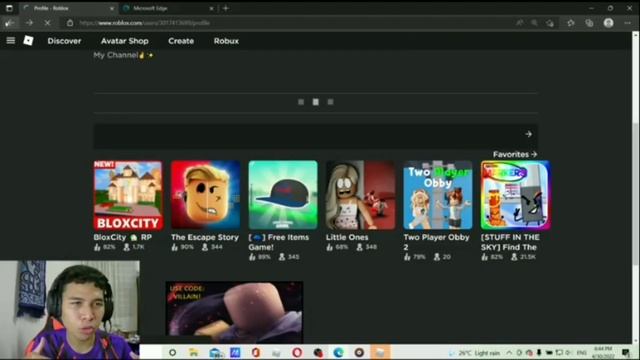
Task: Open the notification center icon
Action: point(626,353)
